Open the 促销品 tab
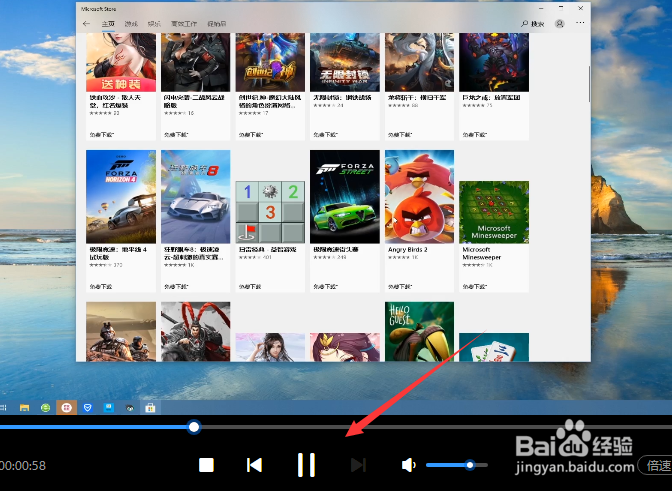672x491 pixels. (x=217, y=24)
